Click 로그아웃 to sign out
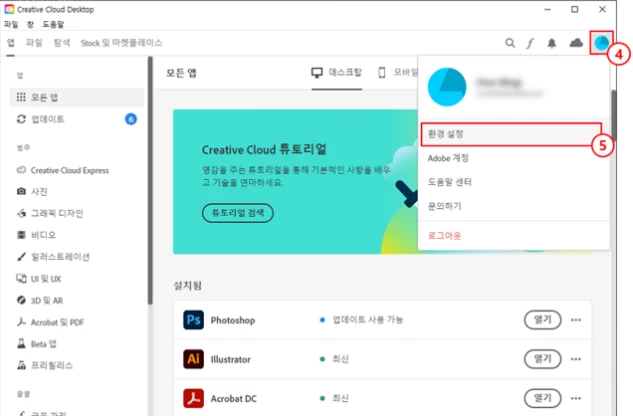 coord(444,235)
